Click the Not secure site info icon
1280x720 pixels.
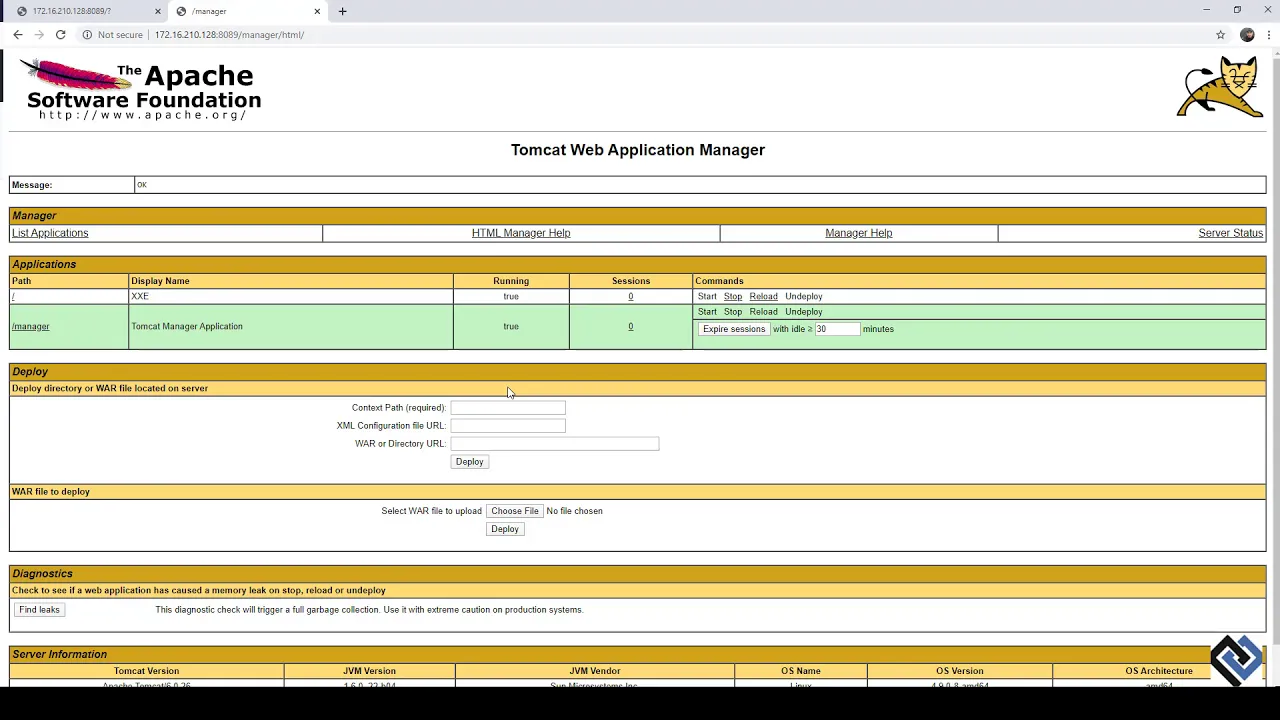click(x=87, y=35)
